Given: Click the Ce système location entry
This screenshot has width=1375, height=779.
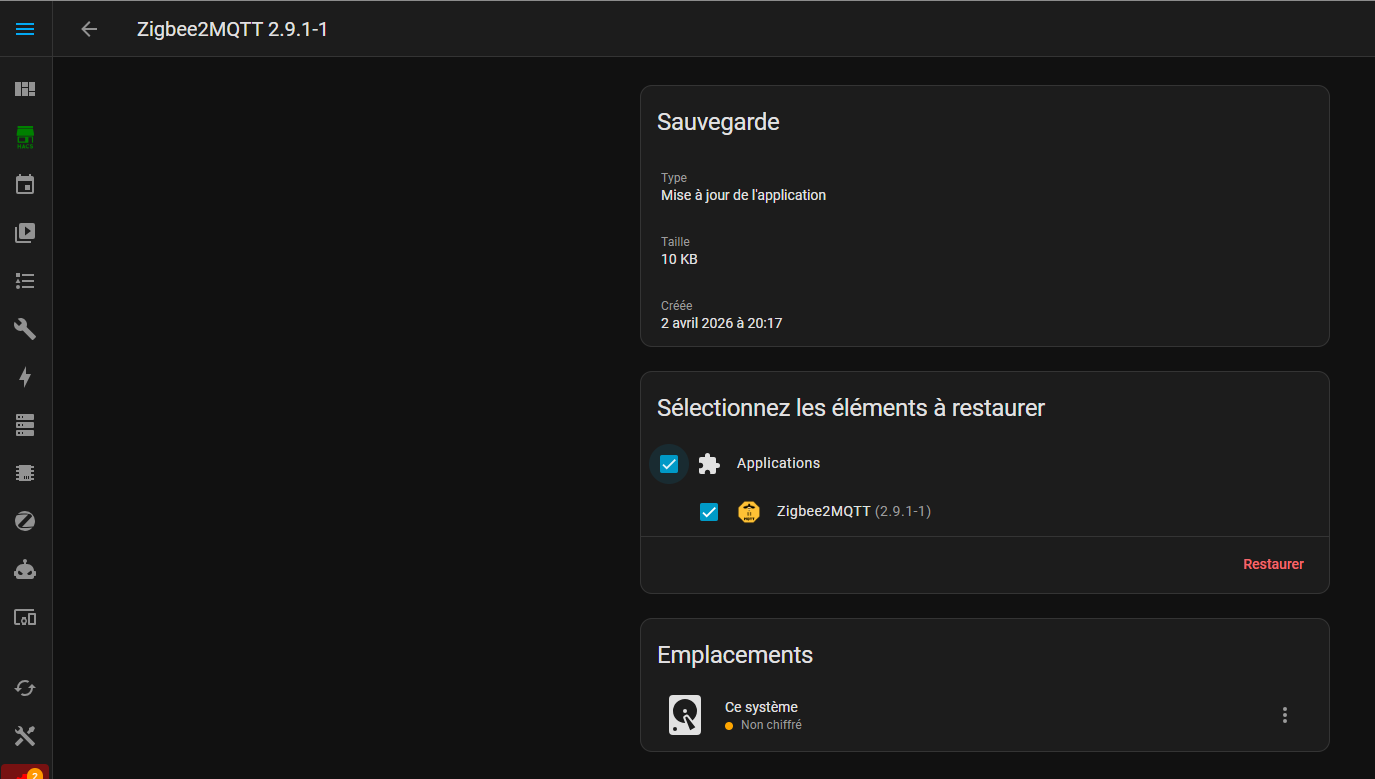Looking at the screenshot, I should coord(762,715).
